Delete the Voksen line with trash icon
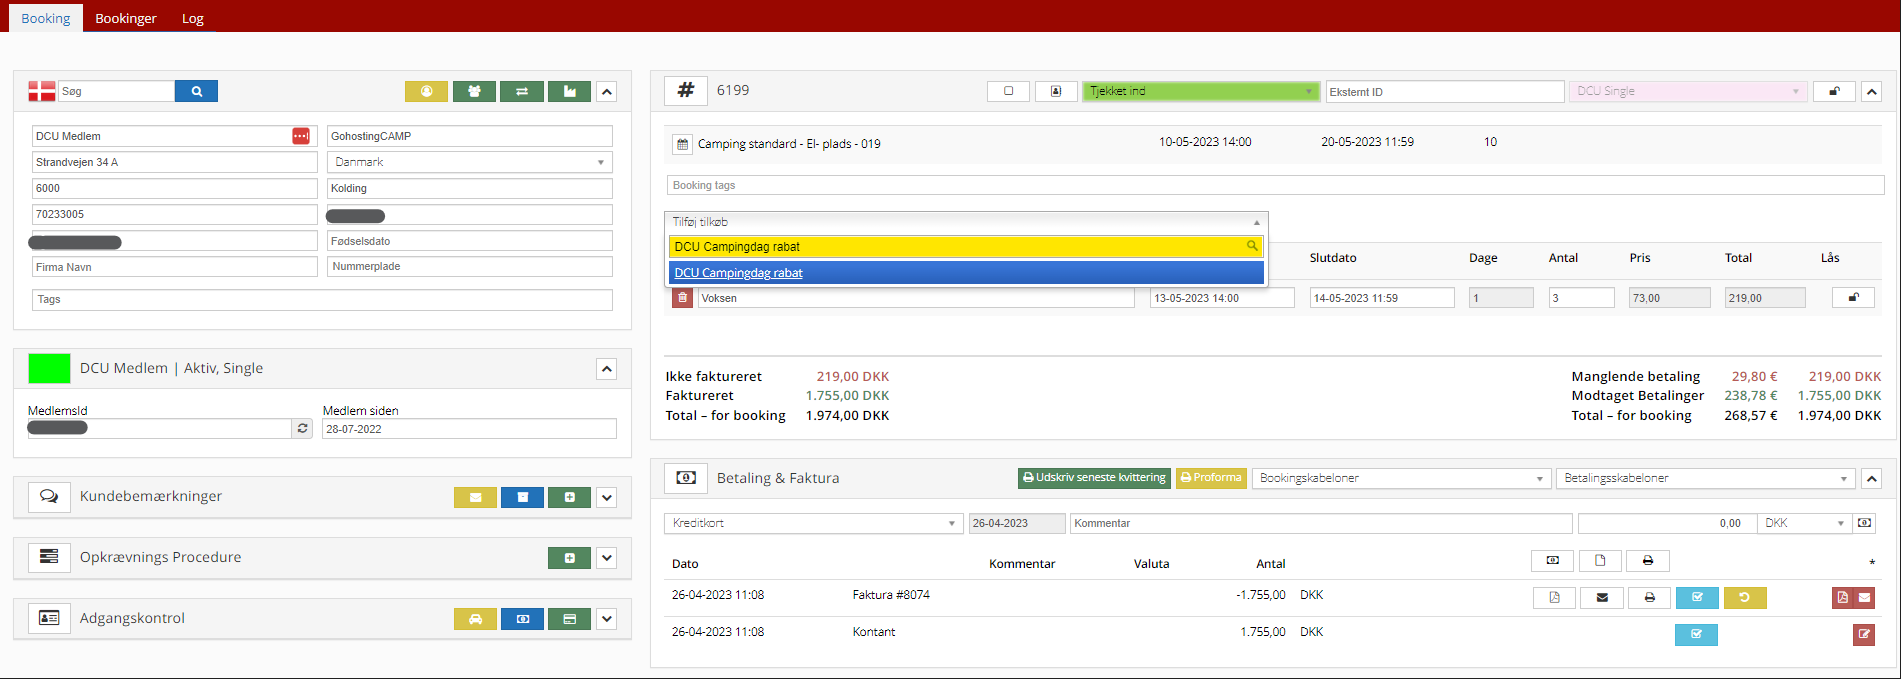 682,298
